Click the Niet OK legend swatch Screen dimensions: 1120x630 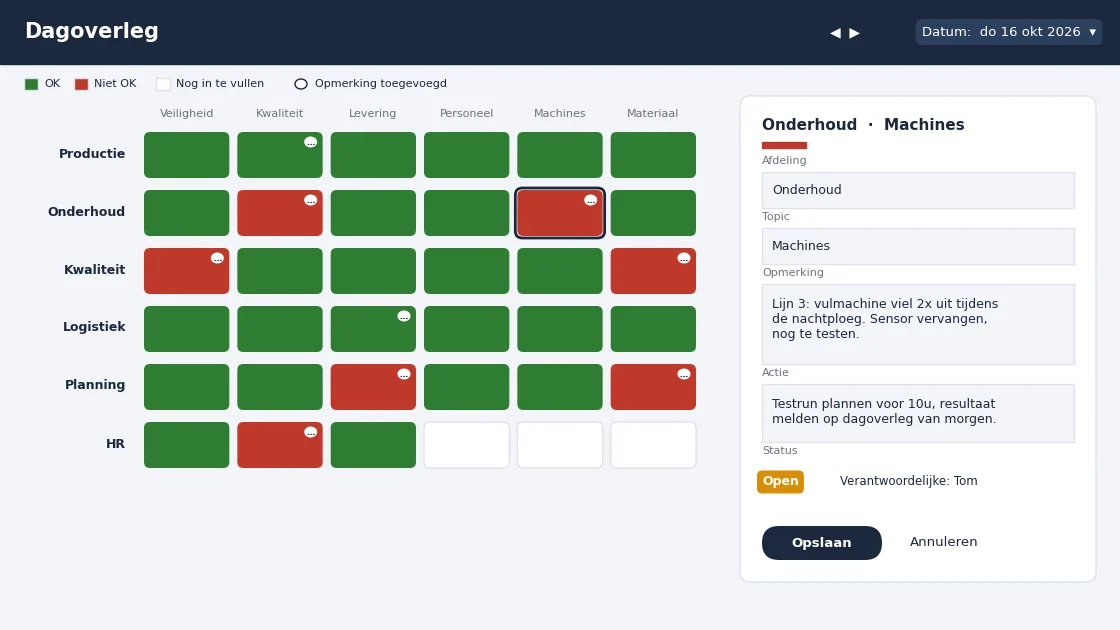pos(81,84)
